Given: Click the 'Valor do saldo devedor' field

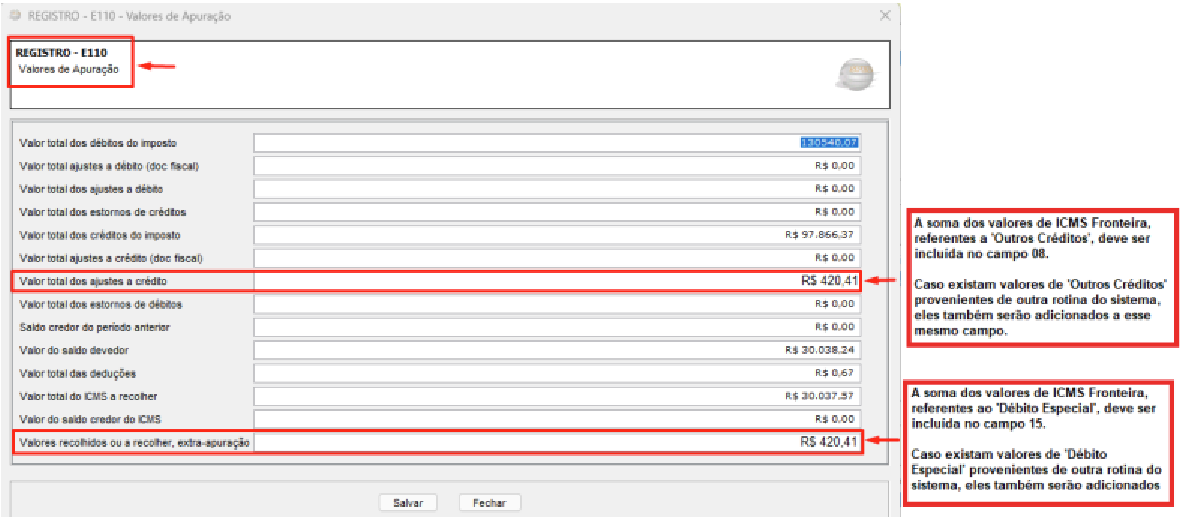Looking at the screenshot, I should (x=557, y=350).
